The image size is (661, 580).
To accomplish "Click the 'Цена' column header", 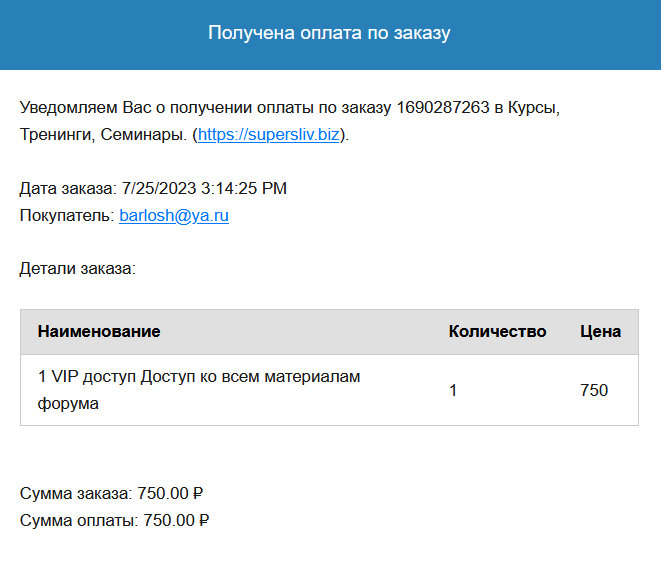I will click(600, 331).
